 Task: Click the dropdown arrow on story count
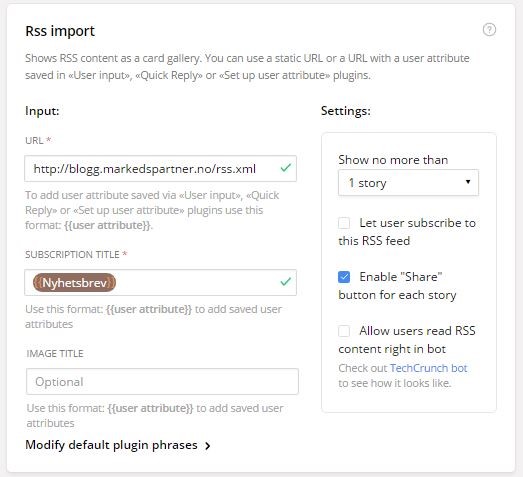(468, 182)
